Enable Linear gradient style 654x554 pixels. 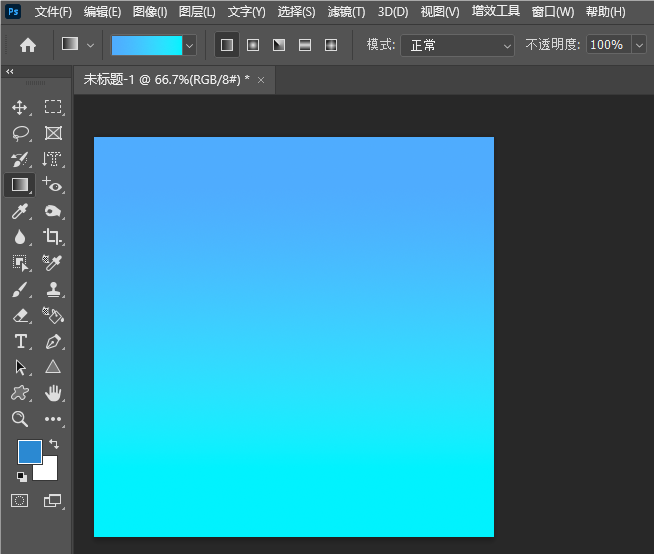pos(227,45)
